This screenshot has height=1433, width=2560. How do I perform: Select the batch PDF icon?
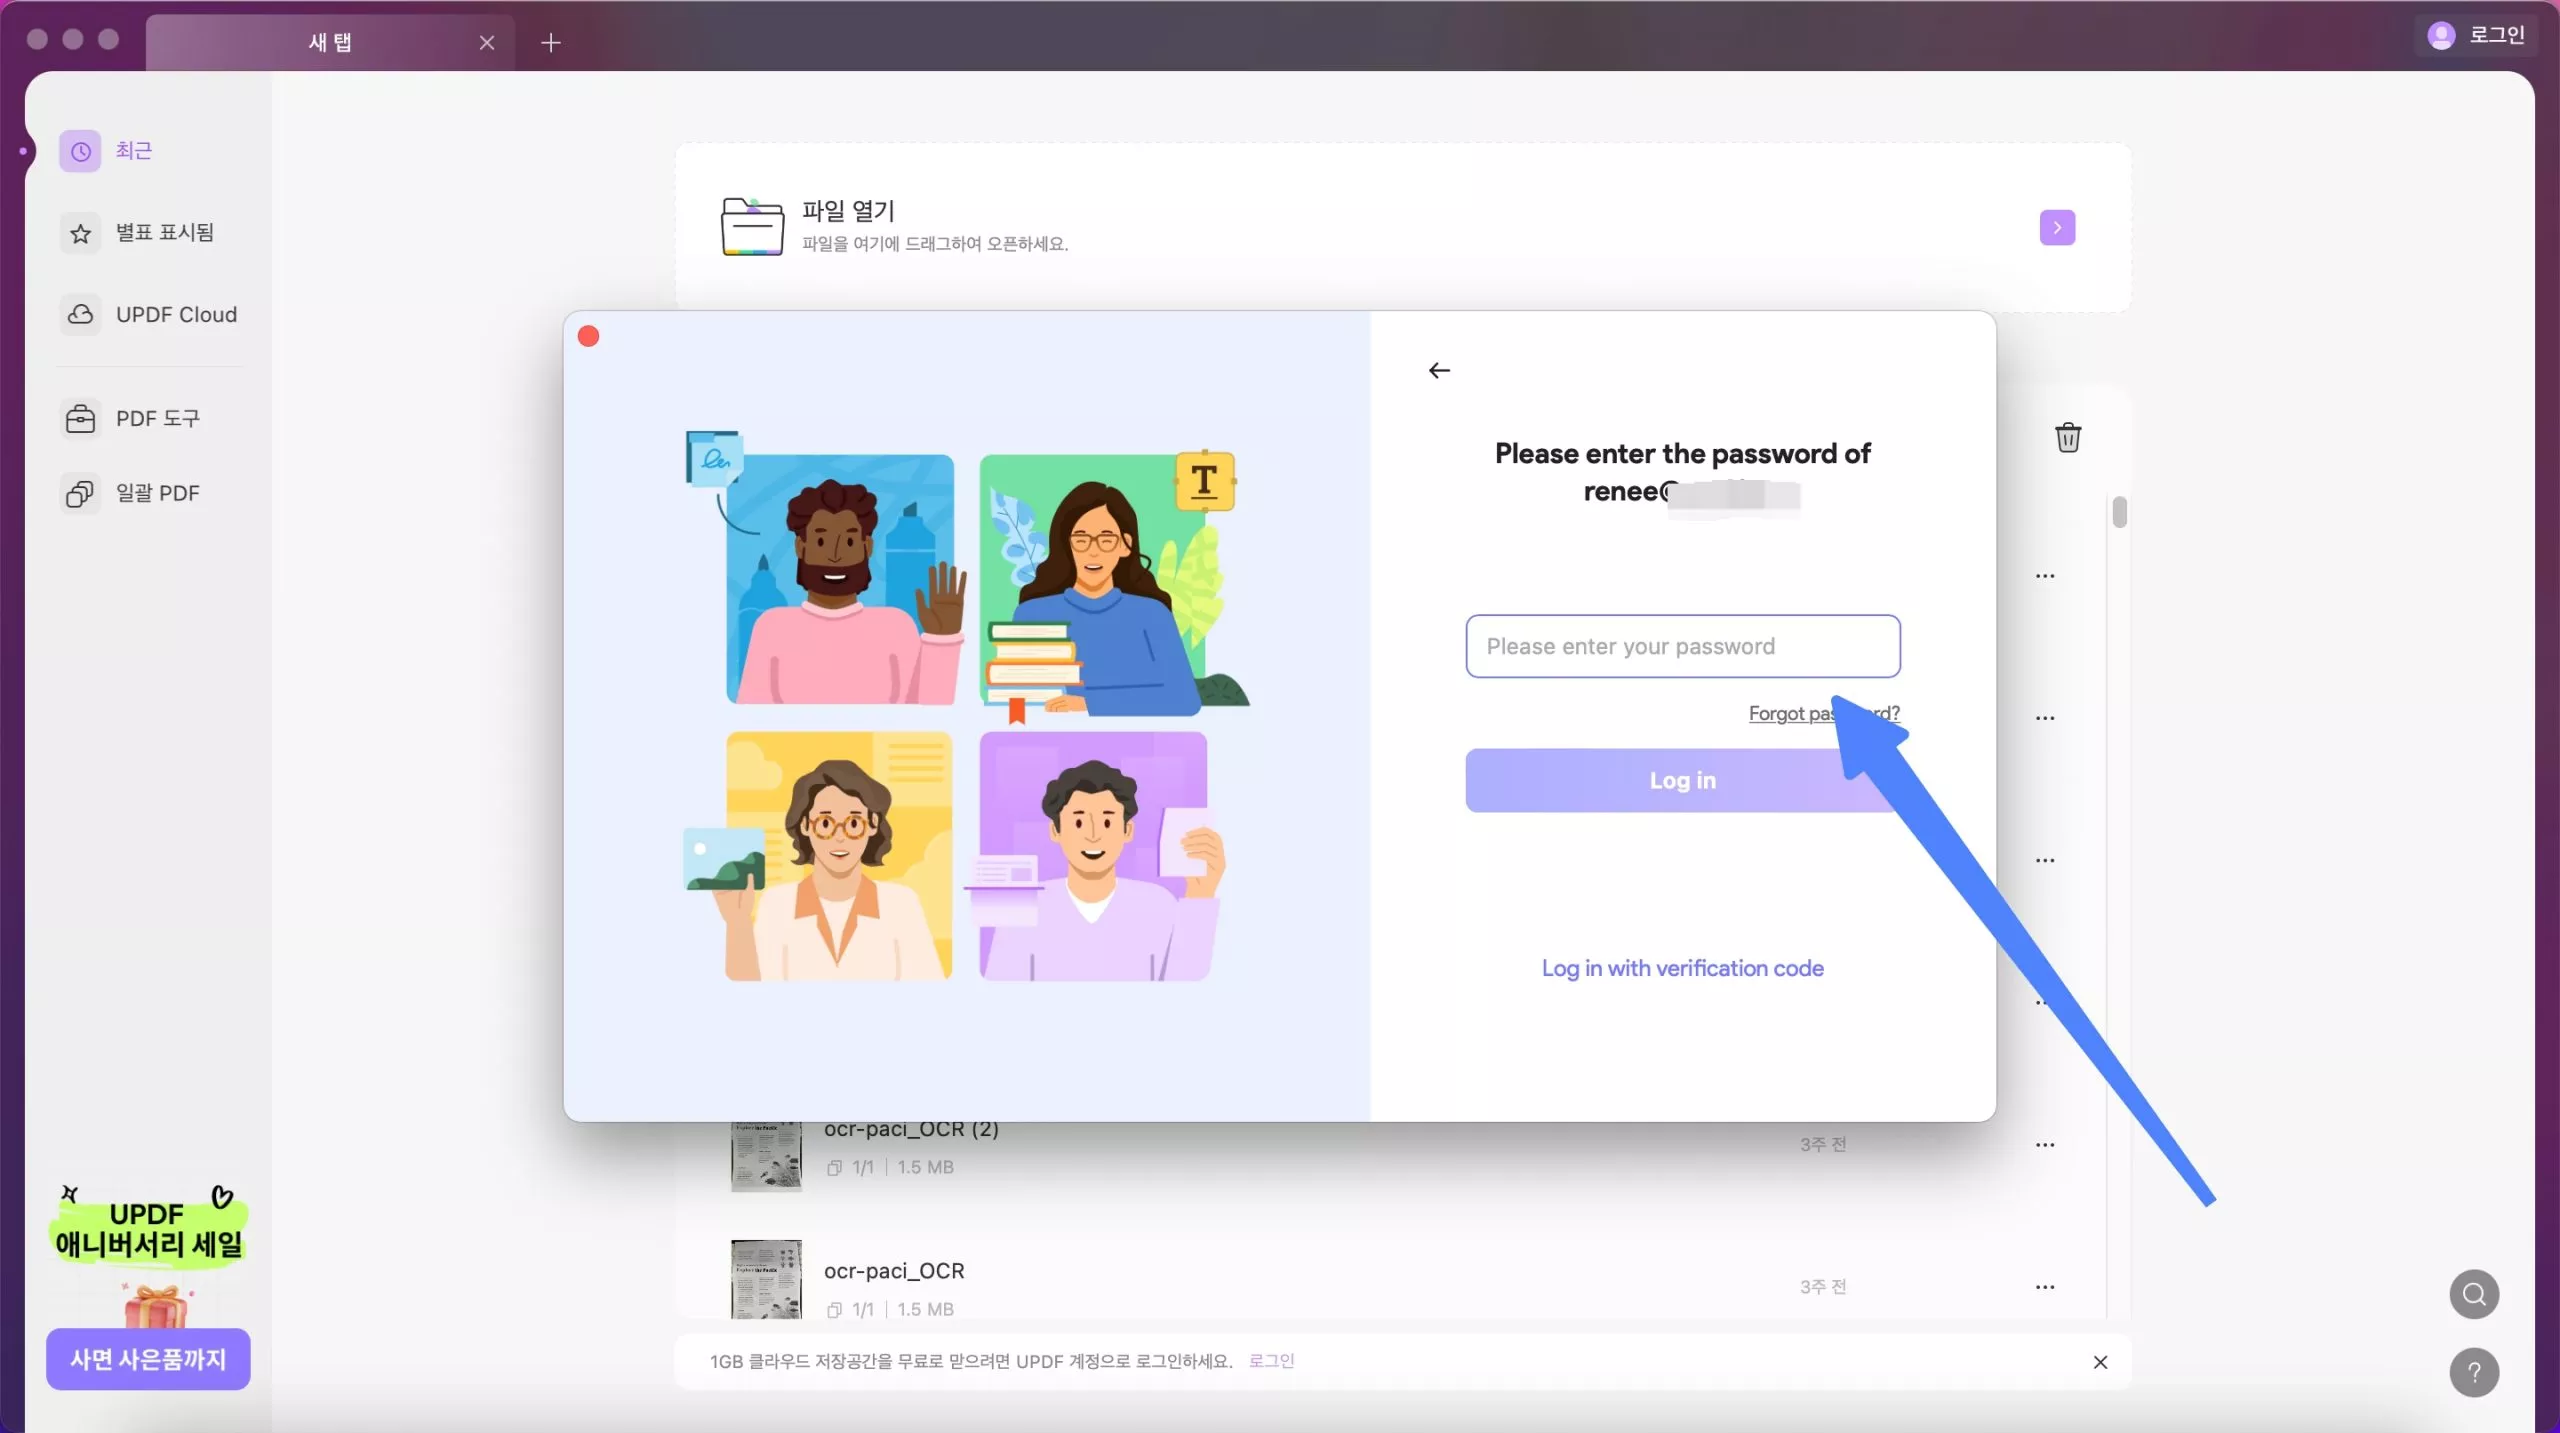[x=80, y=494]
